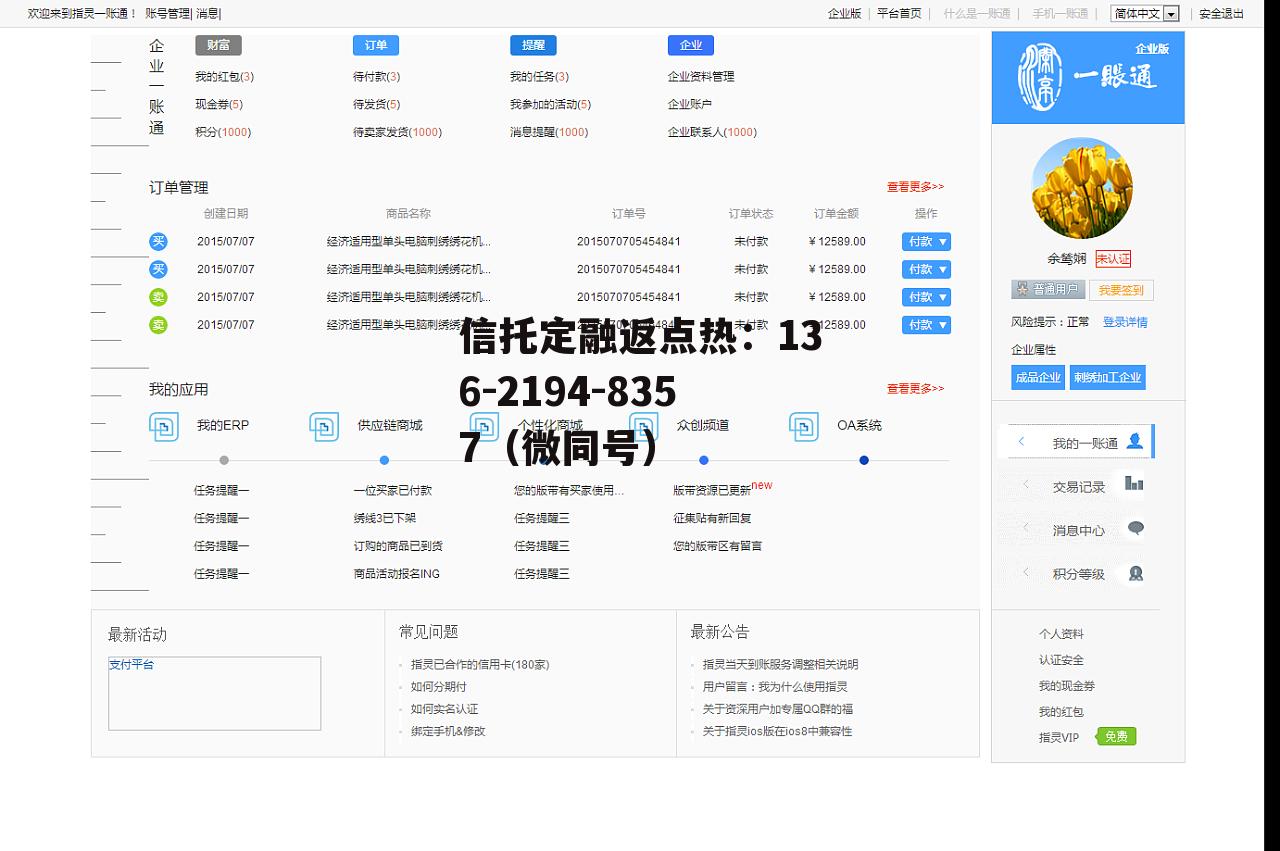Click the person icon beside 我的一账通
1280x851 pixels.
(1134, 441)
